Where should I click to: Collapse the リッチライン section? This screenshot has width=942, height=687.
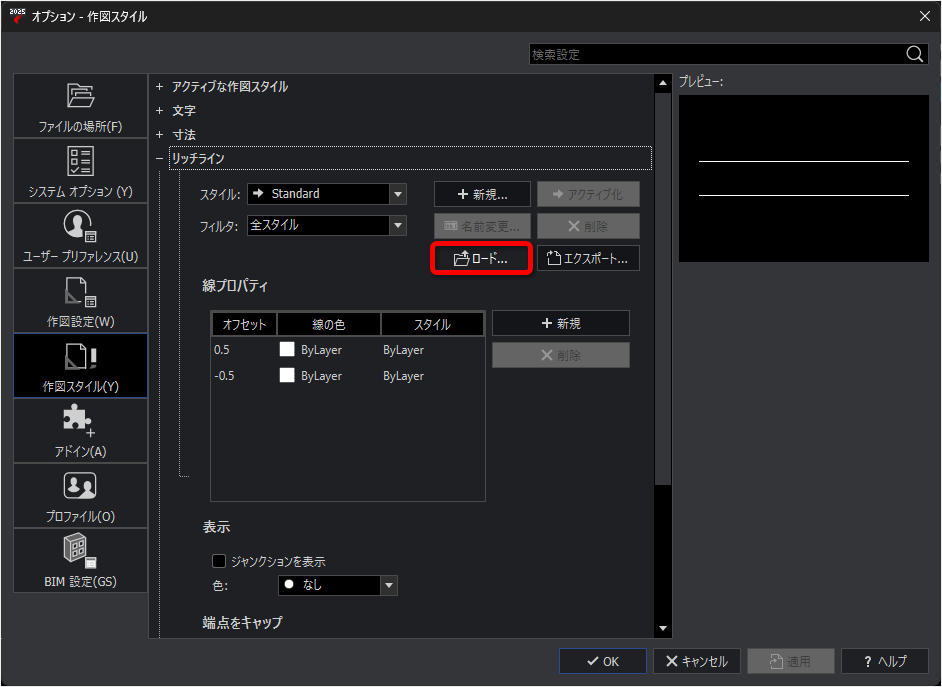[159, 159]
